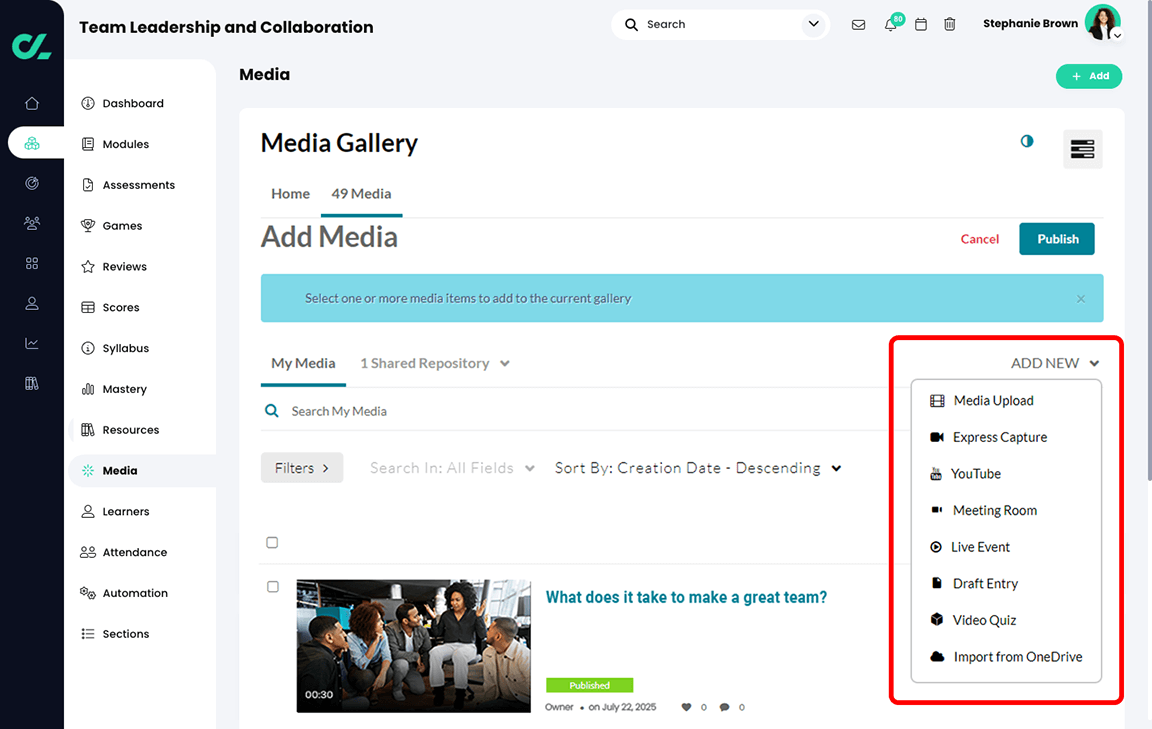Open notifications bell with badge 80
Image resolution: width=1152 pixels, height=729 pixels.
click(890, 25)
